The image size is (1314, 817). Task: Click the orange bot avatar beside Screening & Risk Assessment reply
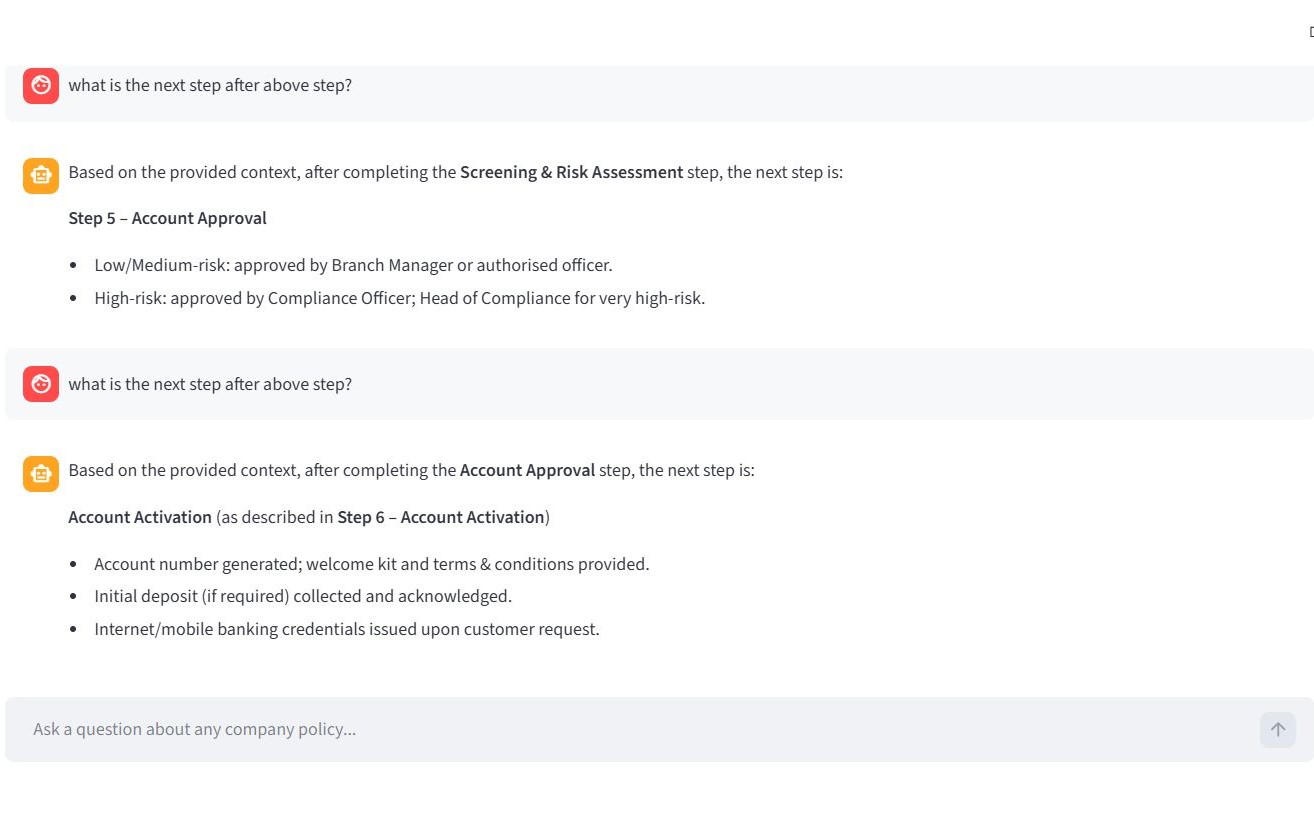point(41,175)
